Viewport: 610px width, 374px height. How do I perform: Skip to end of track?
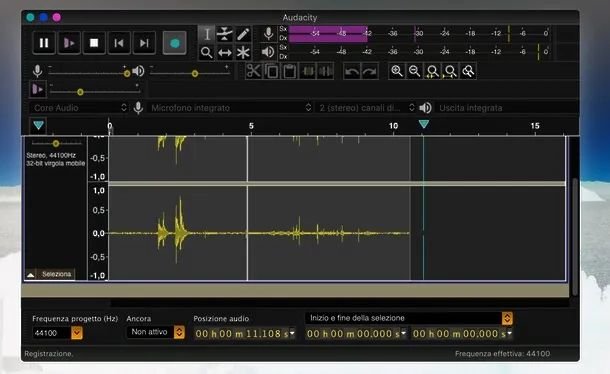(x=144, y=43)
